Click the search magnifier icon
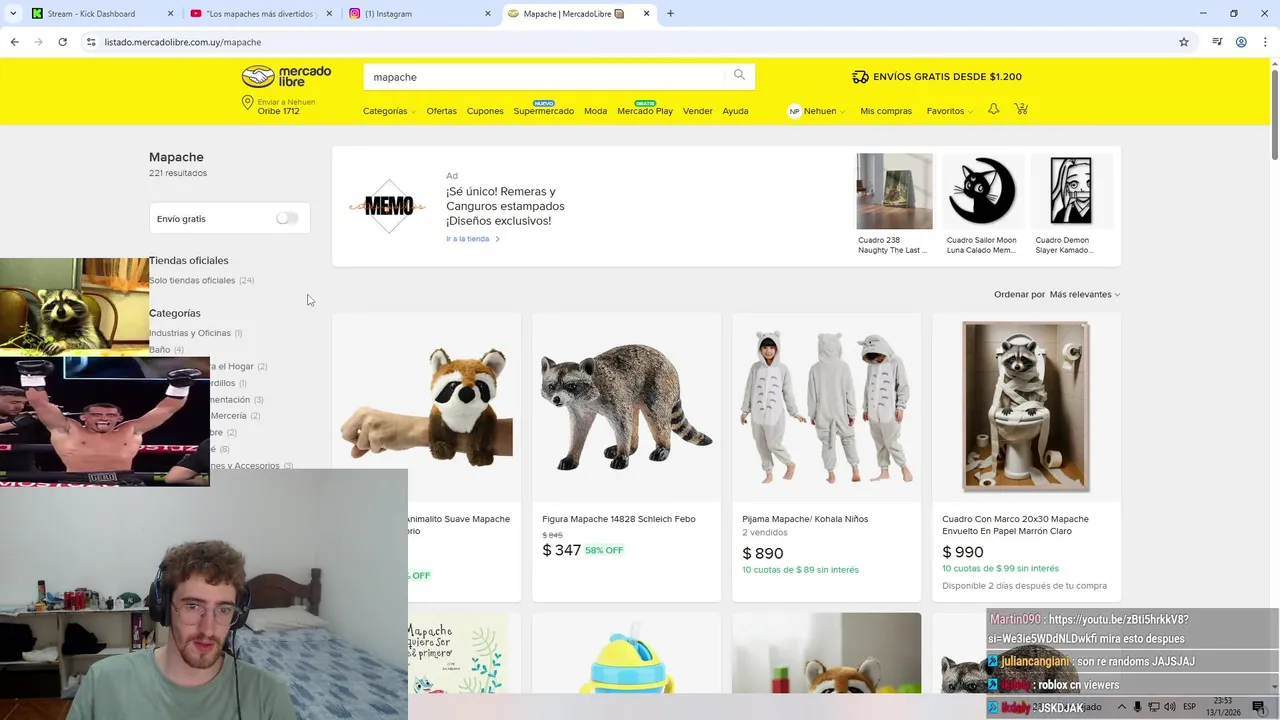This screenshot has height=720, width=1280. pos(739,75)
